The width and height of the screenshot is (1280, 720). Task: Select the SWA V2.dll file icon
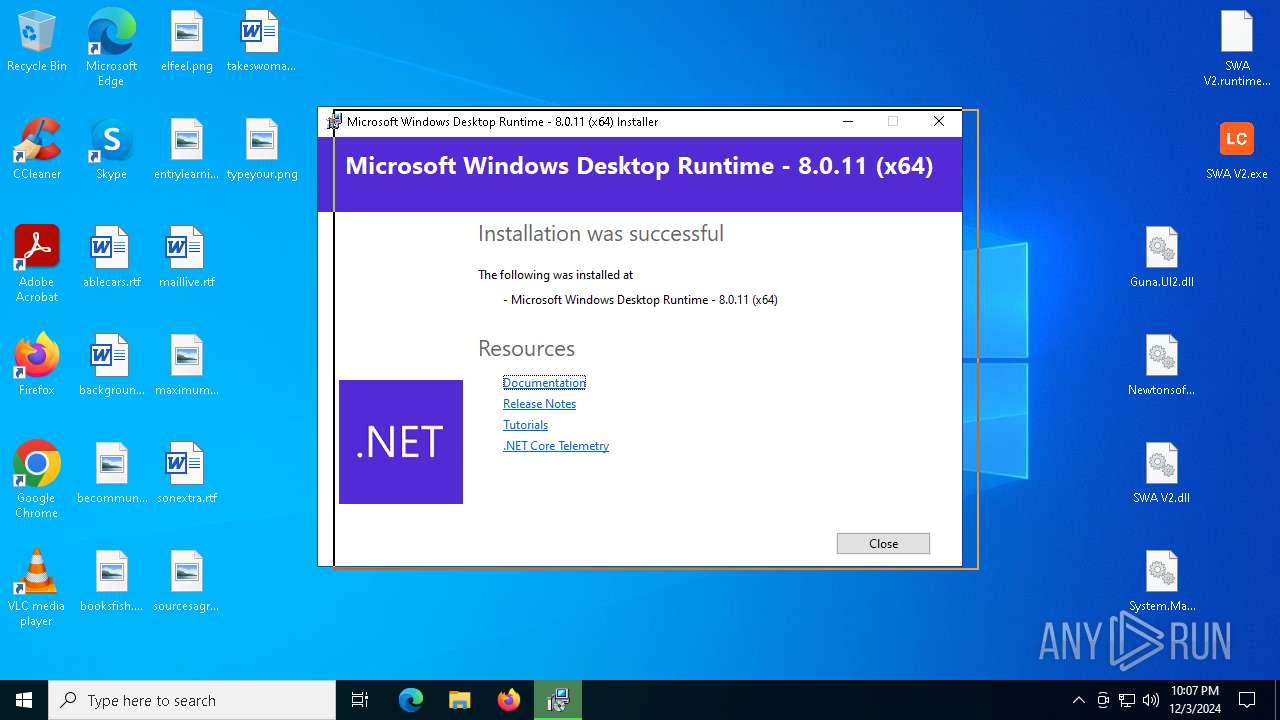(x=1162, y=474)
